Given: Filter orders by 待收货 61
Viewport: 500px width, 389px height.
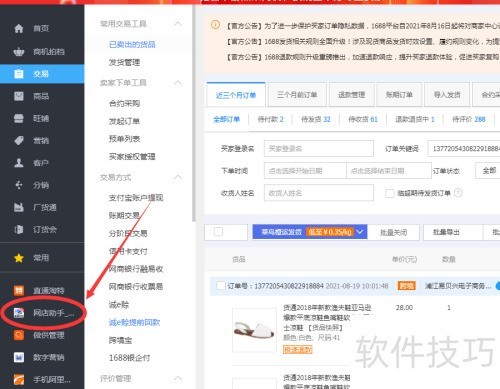Looking at the screenshot, I should (x=363, y=119).
